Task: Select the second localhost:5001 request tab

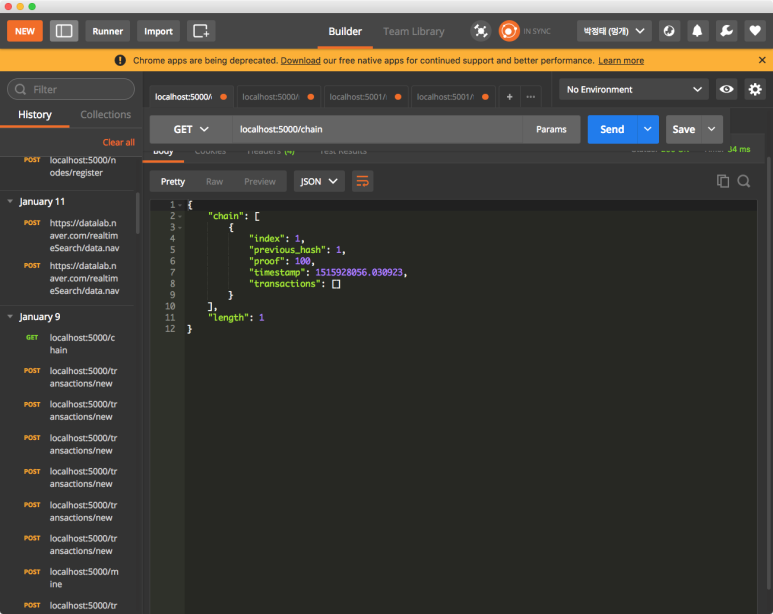Action: (453, 97)
